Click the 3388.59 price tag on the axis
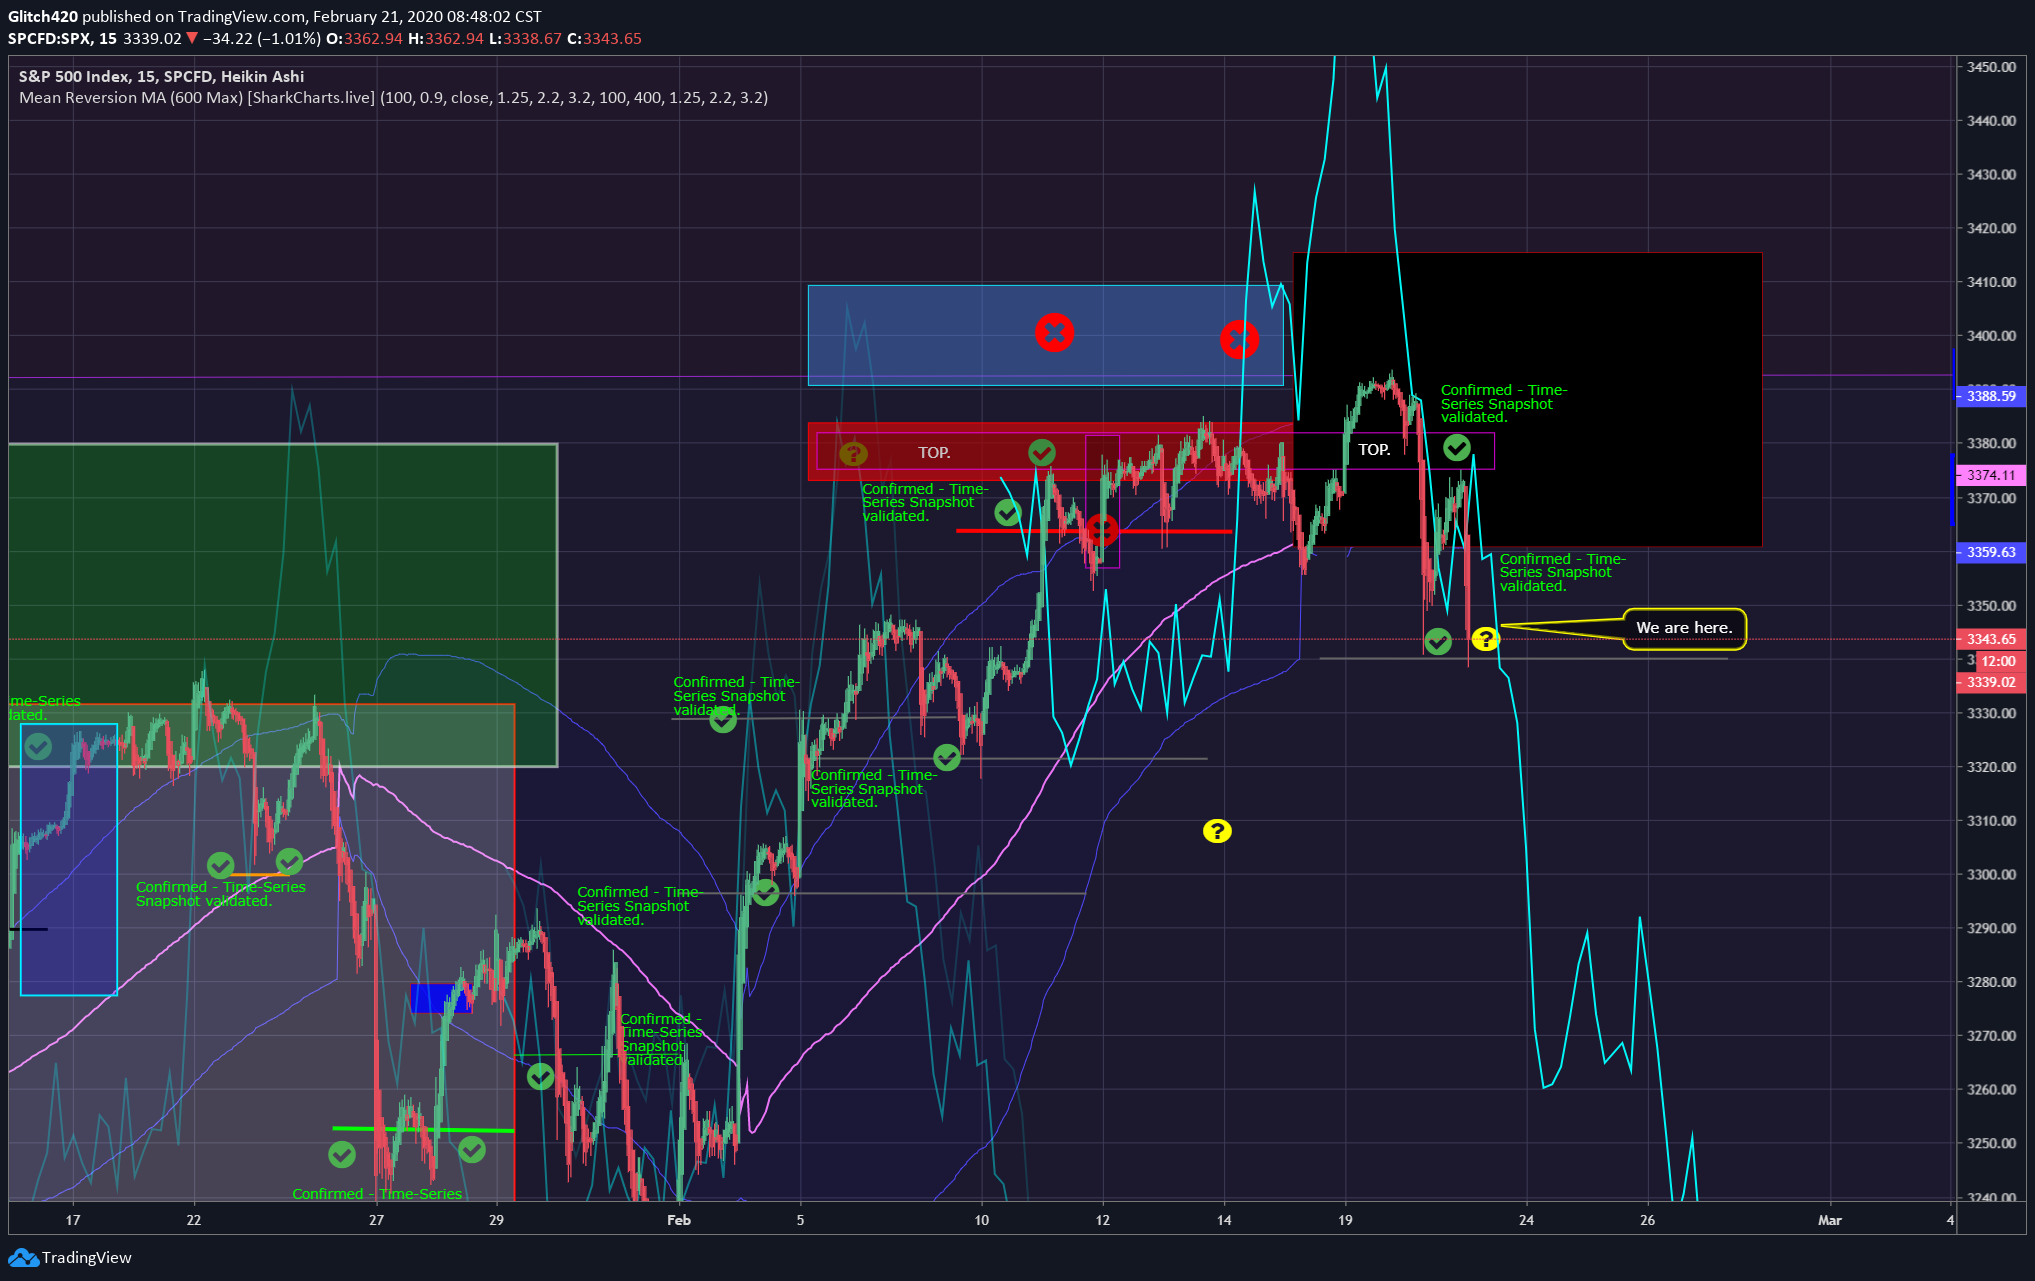 1991,396
